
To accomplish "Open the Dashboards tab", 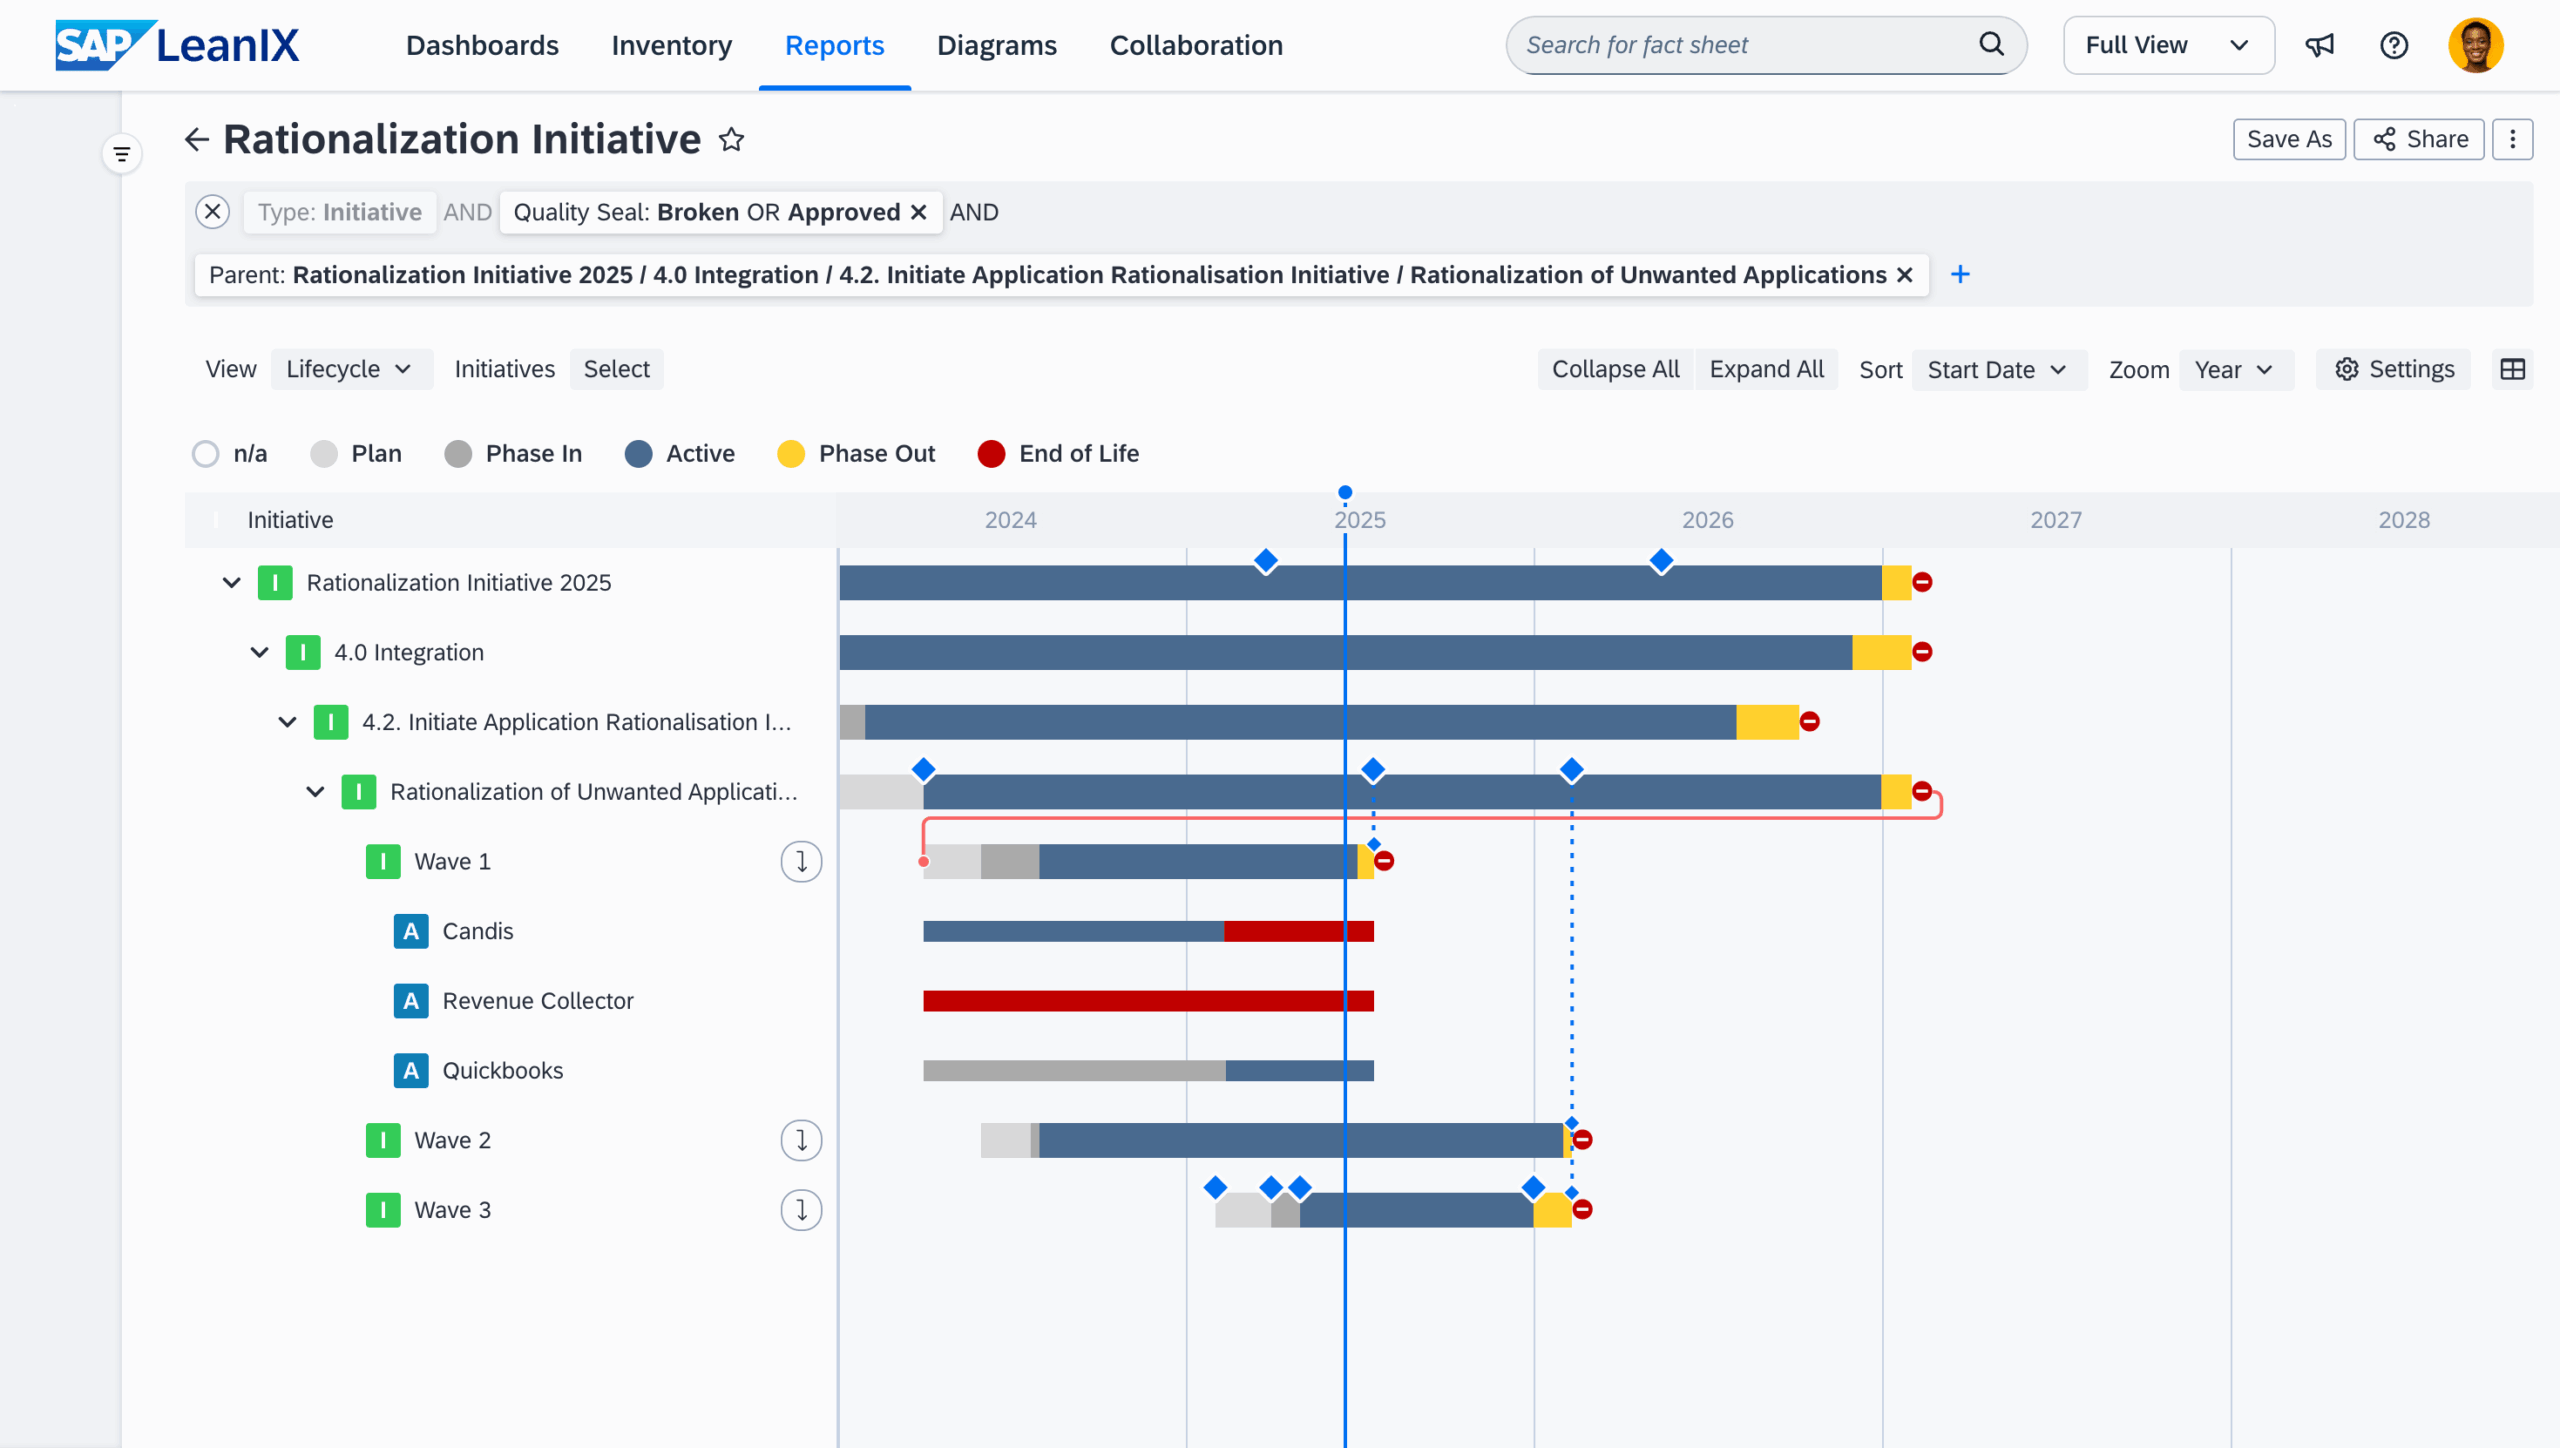I will pos(482,45).
